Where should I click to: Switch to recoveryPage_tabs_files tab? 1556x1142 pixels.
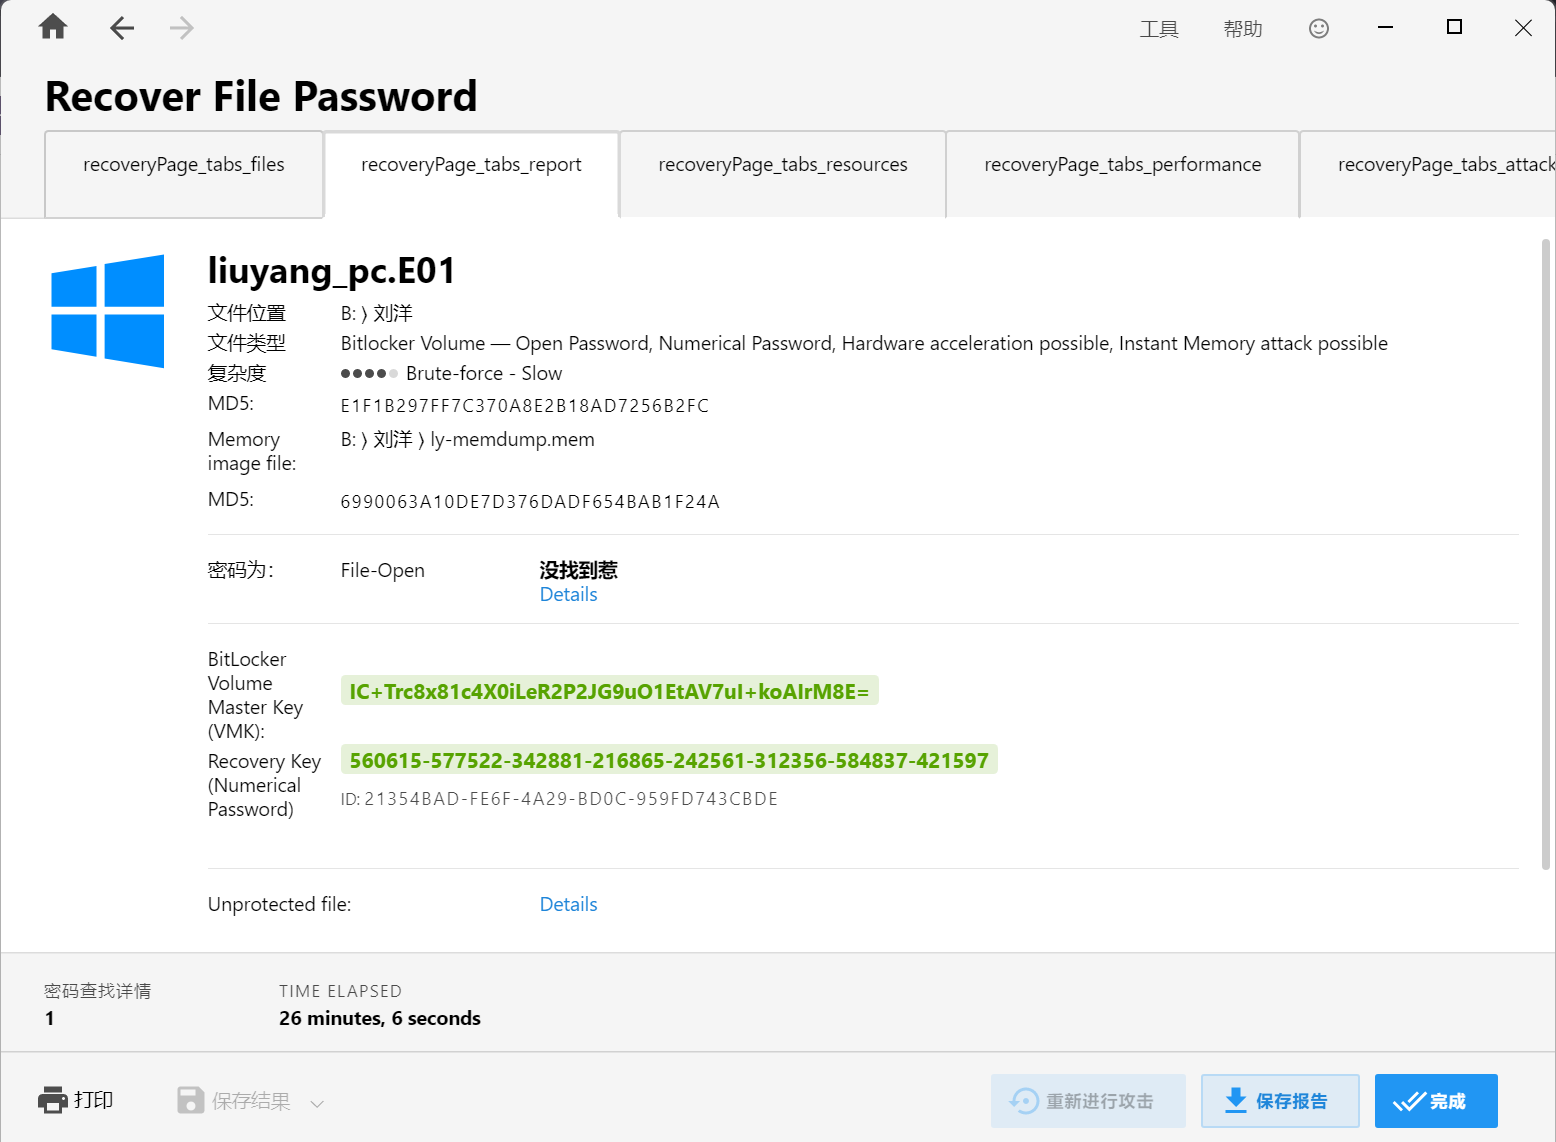(x=184, y=174)
